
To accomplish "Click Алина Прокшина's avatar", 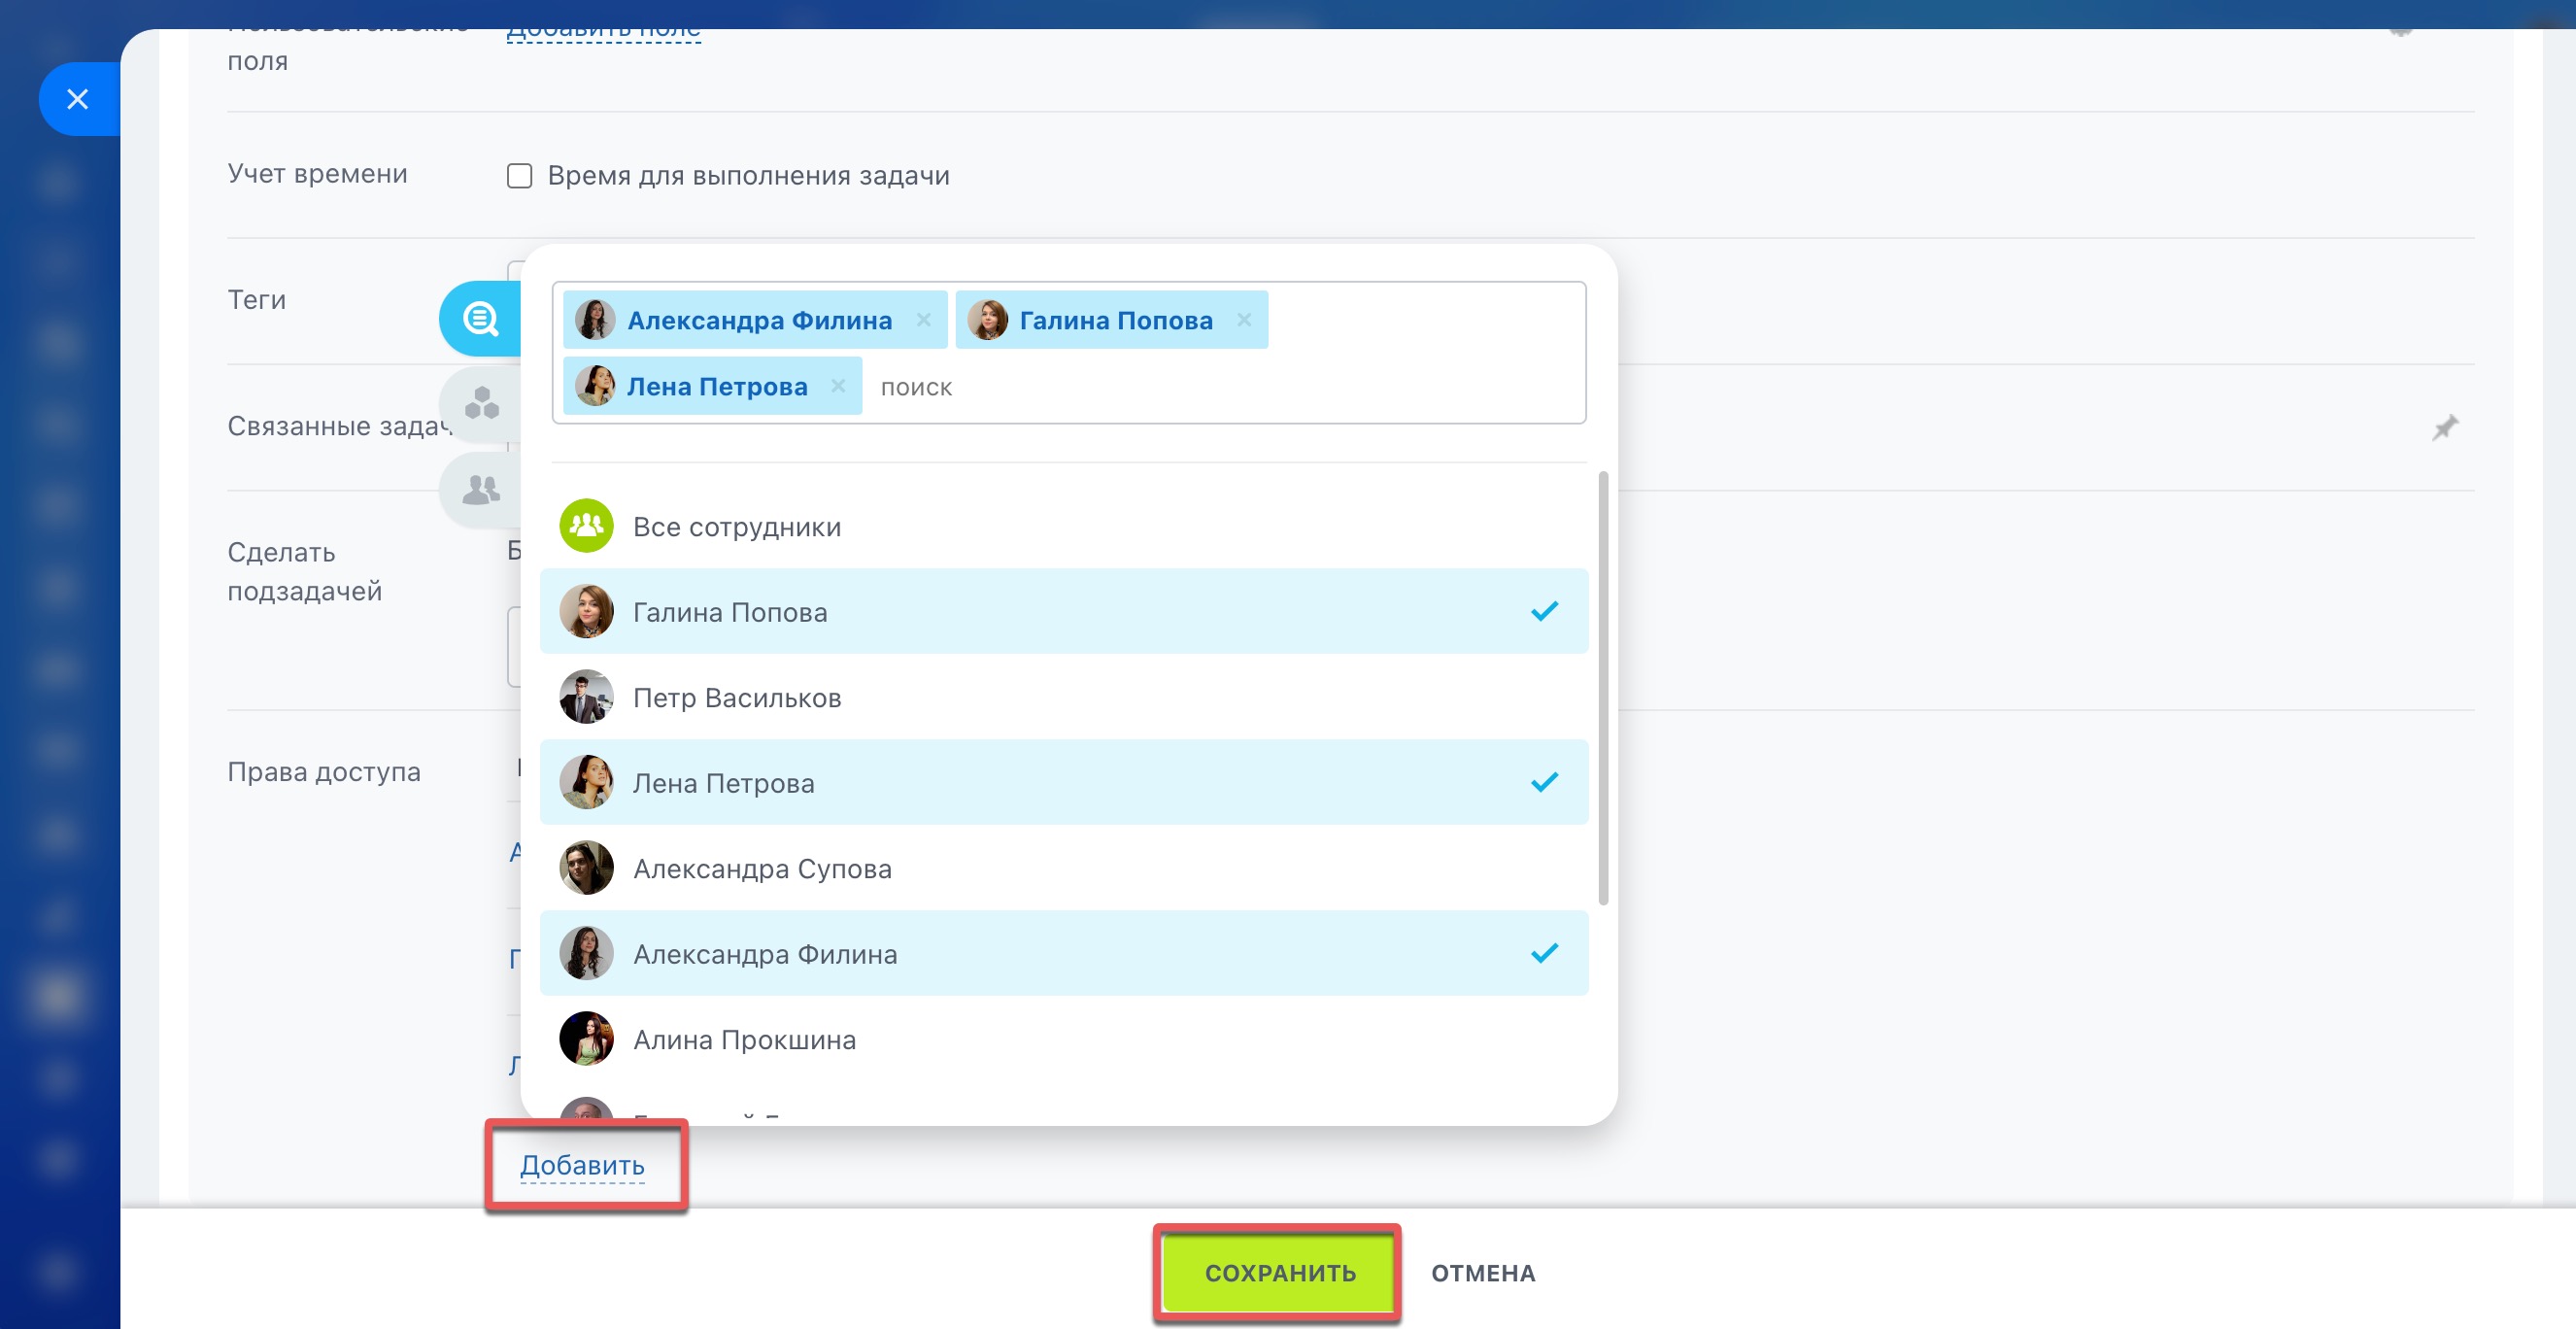I will pos(586,1039).
